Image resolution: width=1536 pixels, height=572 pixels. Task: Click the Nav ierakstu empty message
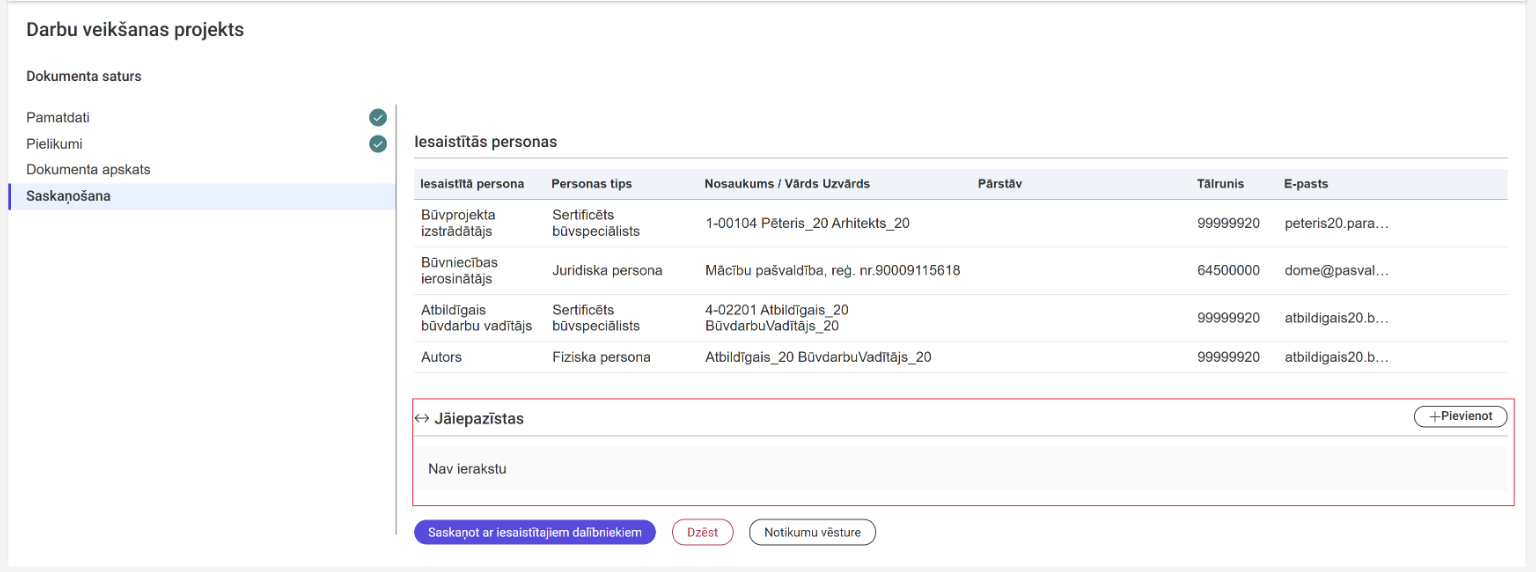[x=467, y=468]
